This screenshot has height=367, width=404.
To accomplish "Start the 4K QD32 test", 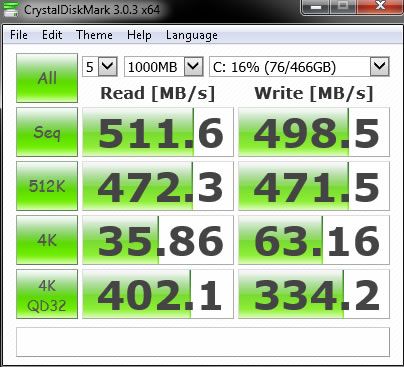I will 47,294.
